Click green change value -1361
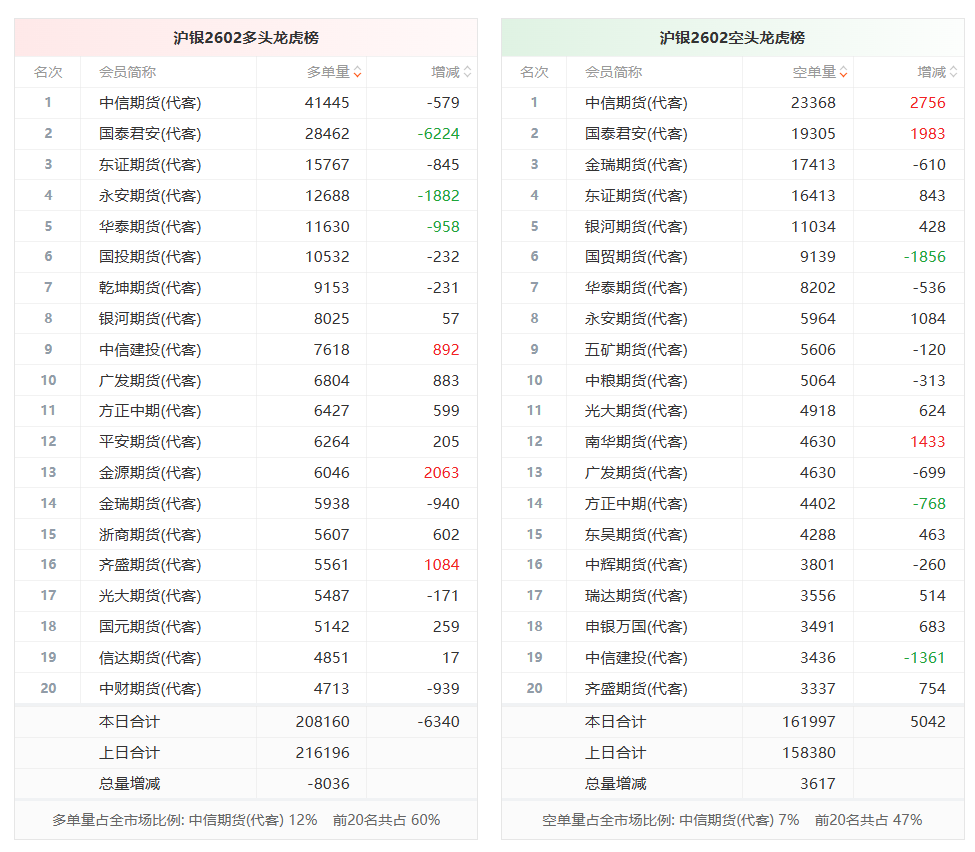 click(925, 658)
